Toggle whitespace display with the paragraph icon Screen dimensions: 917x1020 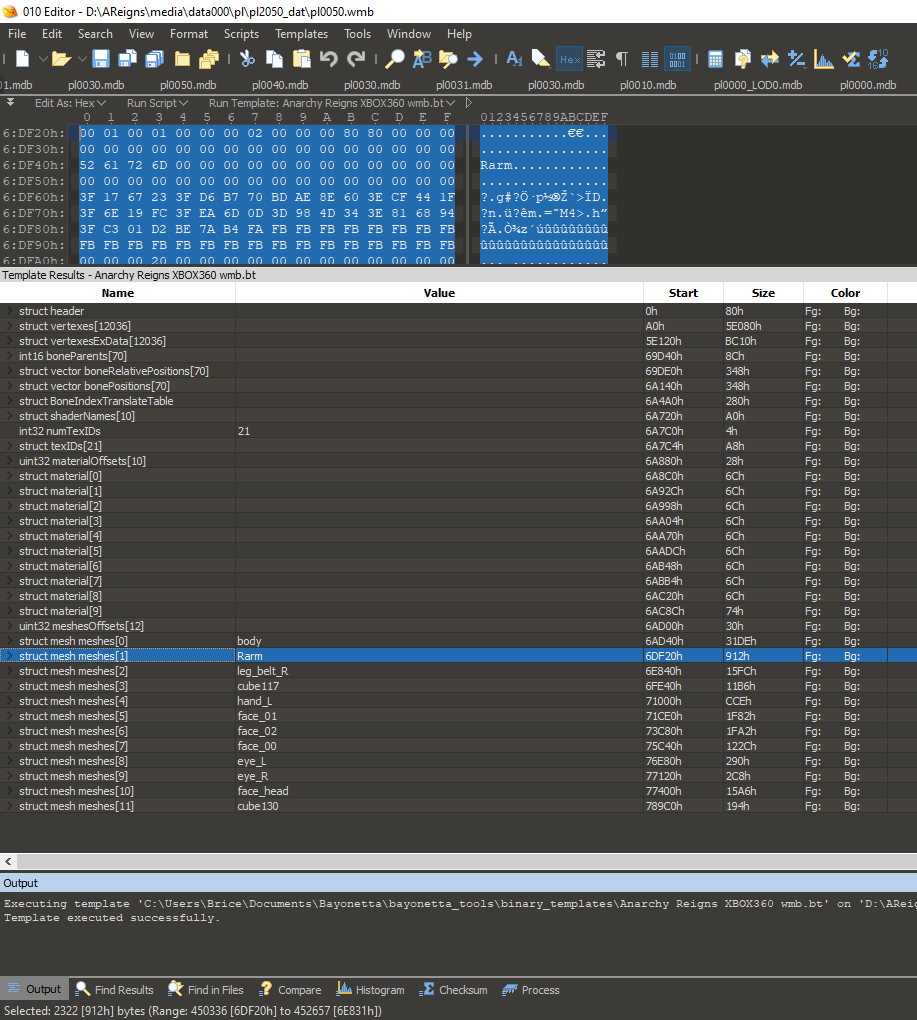tap(622, 59)
